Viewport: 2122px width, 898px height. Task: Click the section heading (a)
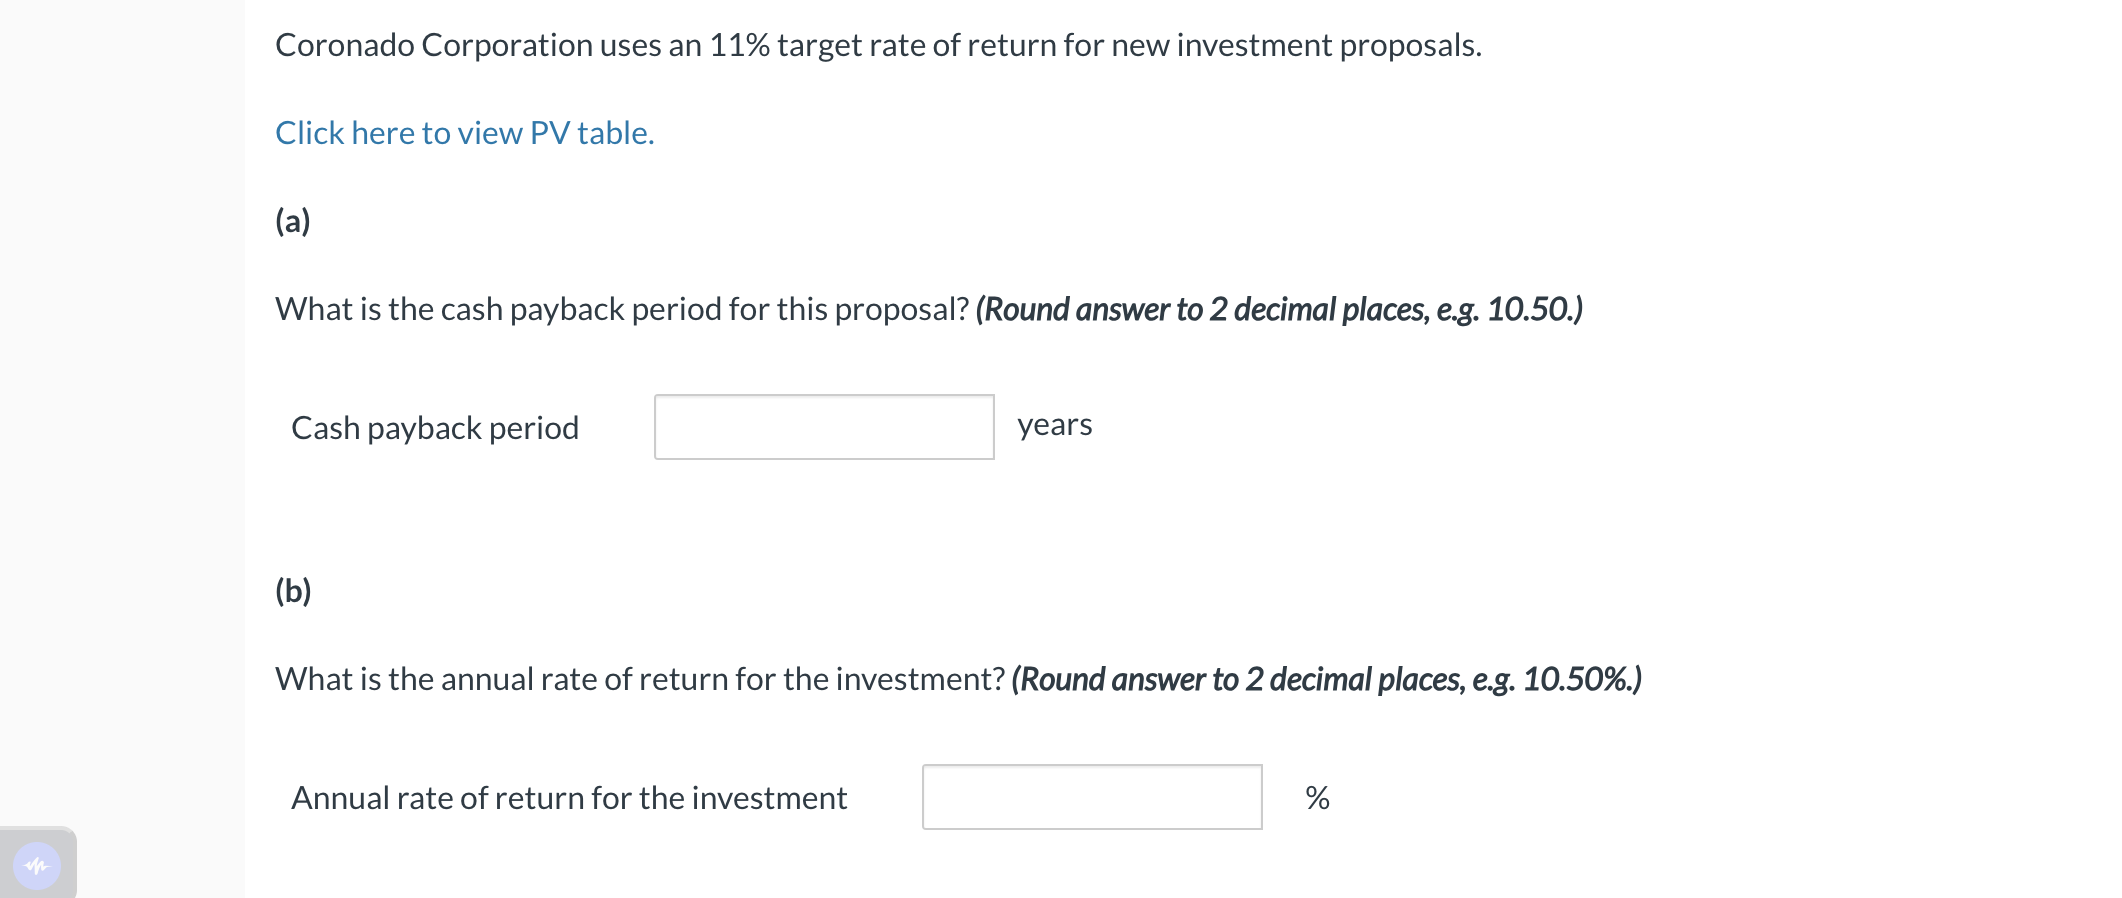click(x=292, y=220)
